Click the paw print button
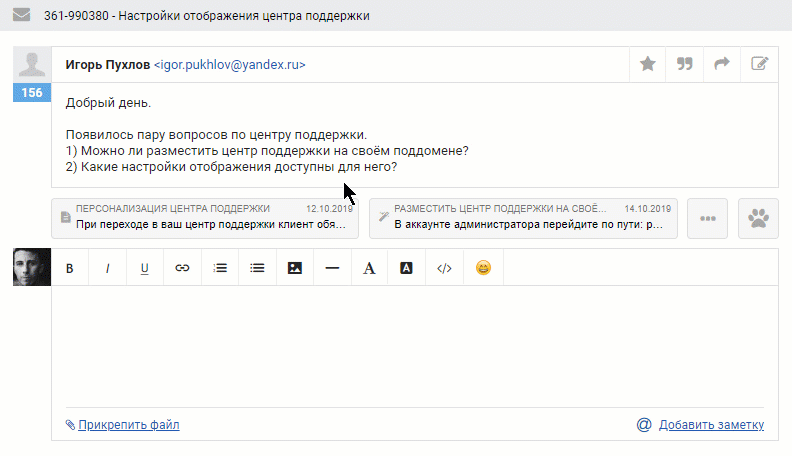The image size is (792, 456). (758, 218)
